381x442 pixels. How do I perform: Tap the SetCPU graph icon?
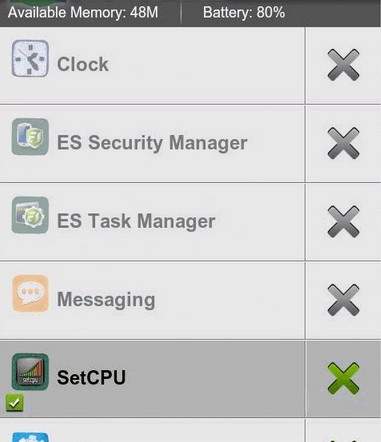tap(30, 372)
